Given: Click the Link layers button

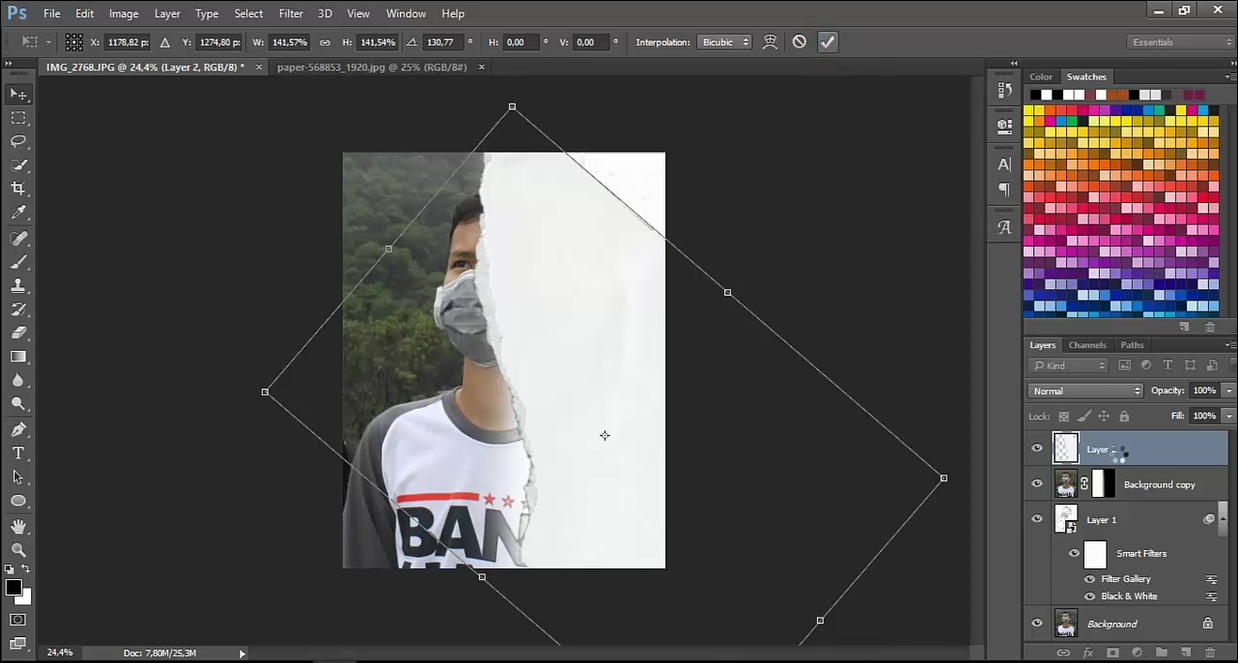Looking at the screenshot, I should (1063, 653).
